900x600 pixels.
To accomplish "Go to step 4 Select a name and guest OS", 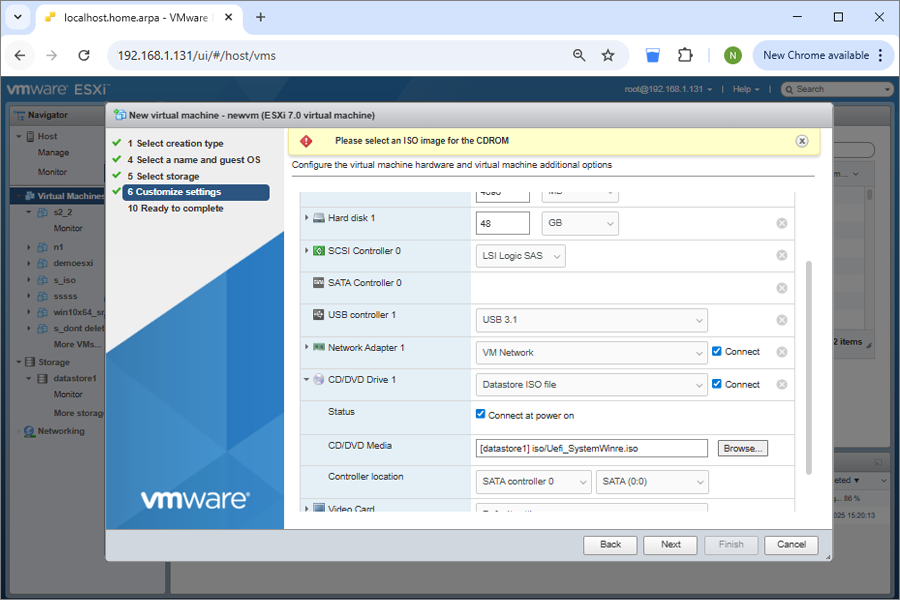I will [x=193, y=160].
